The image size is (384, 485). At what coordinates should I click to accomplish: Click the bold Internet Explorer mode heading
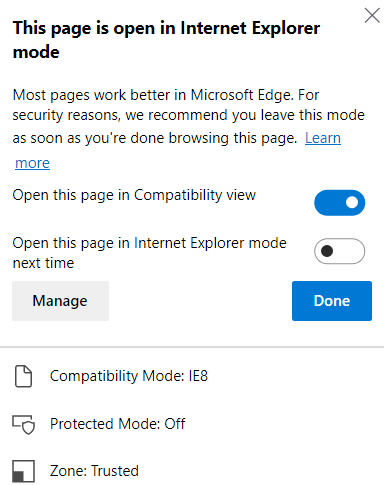tap(166, 40)
